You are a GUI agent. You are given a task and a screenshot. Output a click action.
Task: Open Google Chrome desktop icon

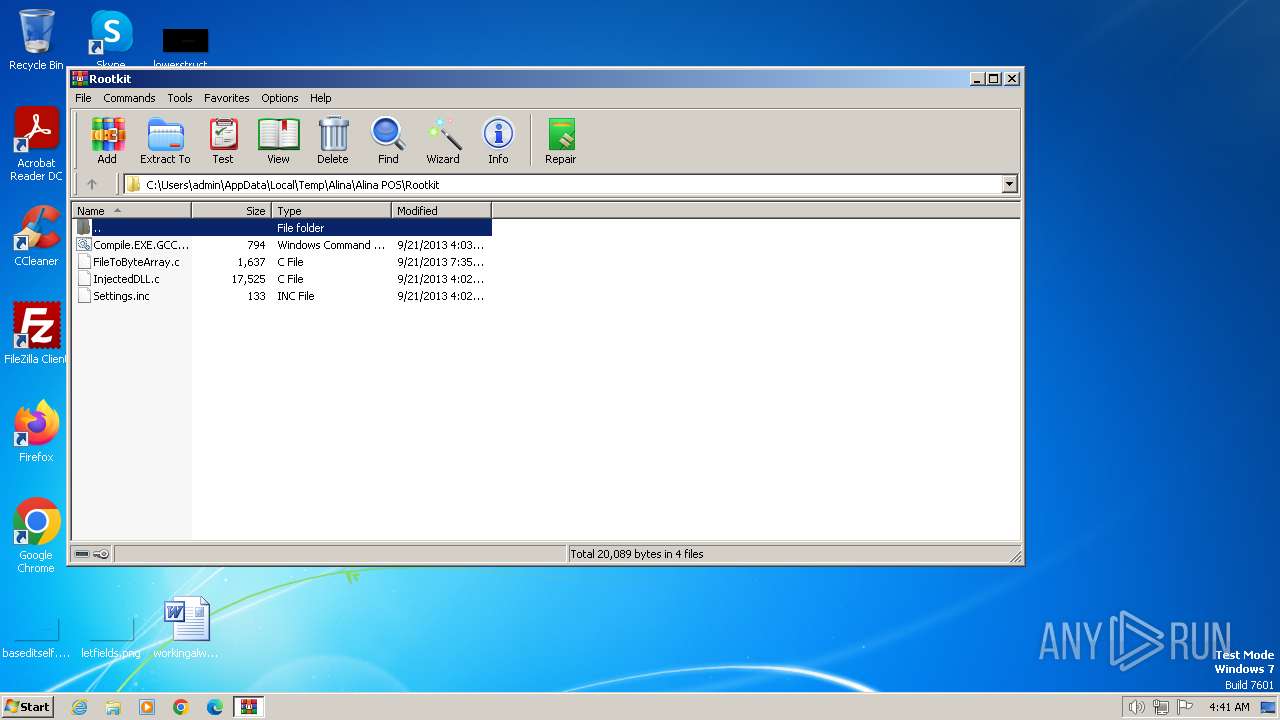tap(36, 536)
